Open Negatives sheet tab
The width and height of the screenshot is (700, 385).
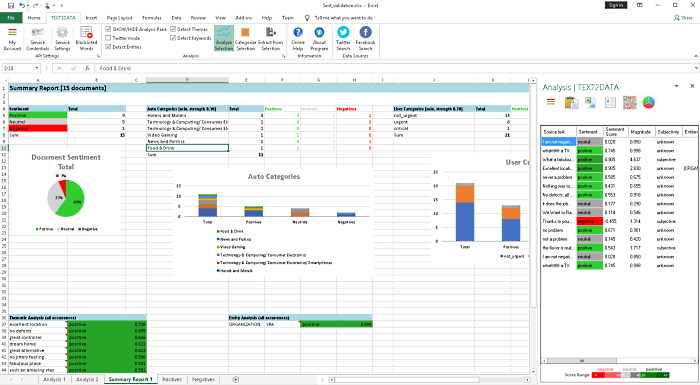(x=203, y=380)
